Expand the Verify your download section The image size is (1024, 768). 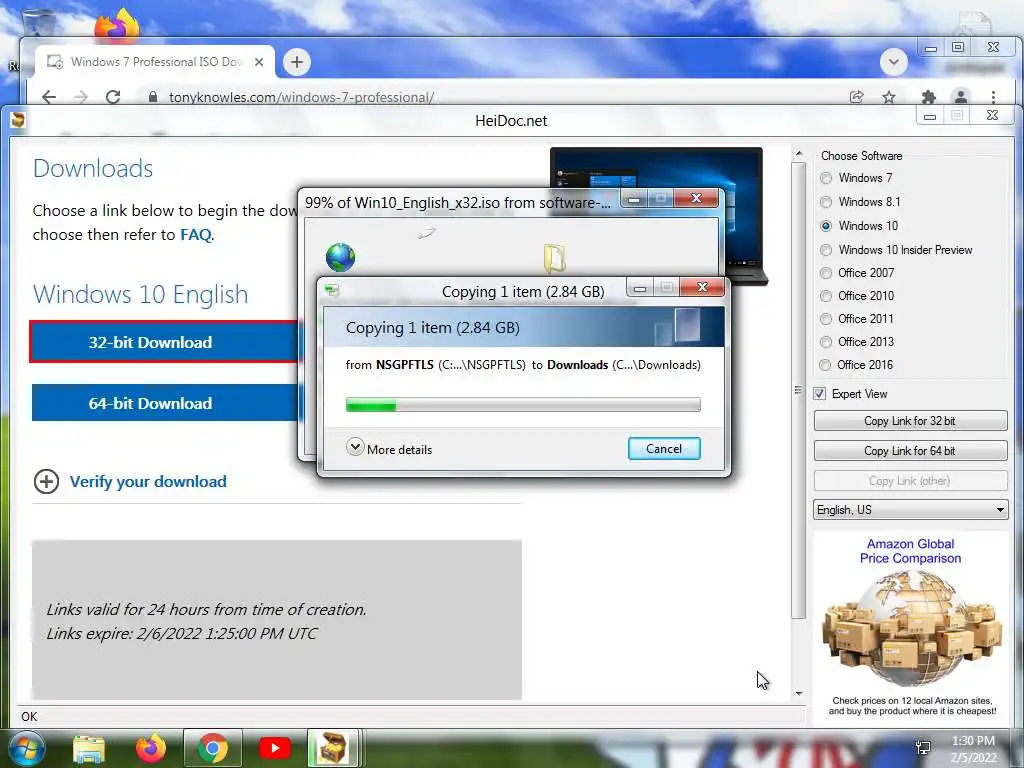[x=148, y=482]
